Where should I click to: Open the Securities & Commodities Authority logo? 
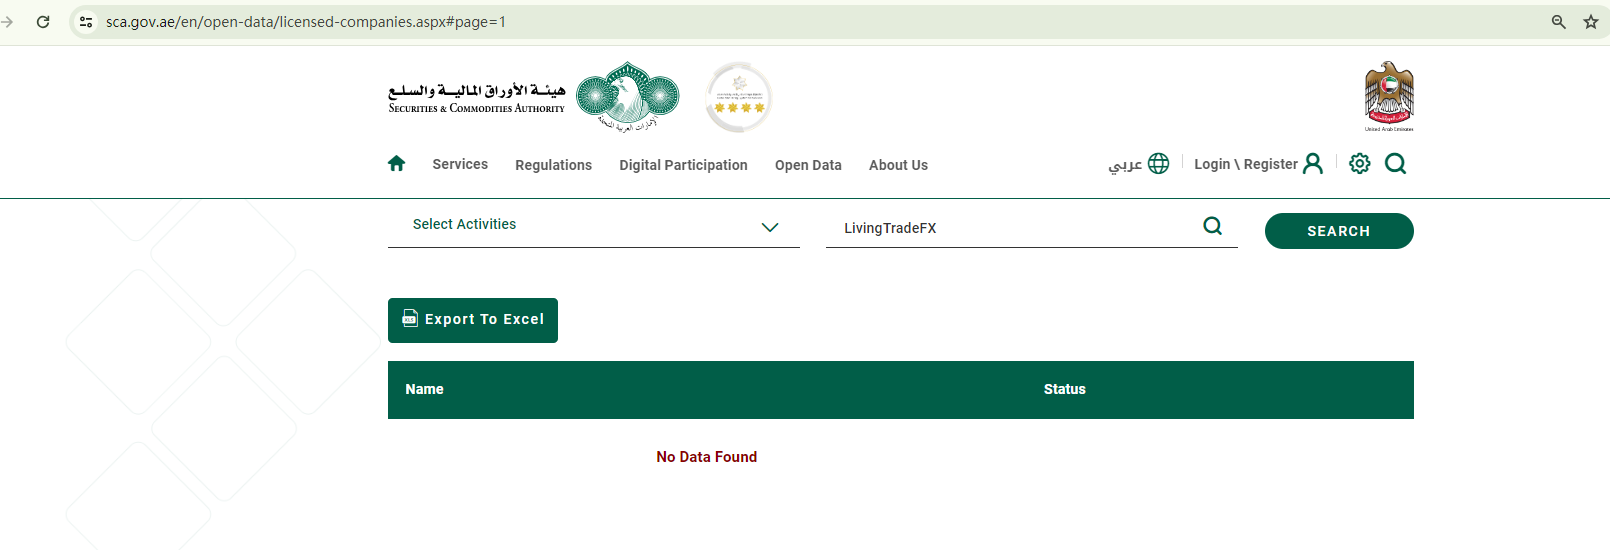534,97
